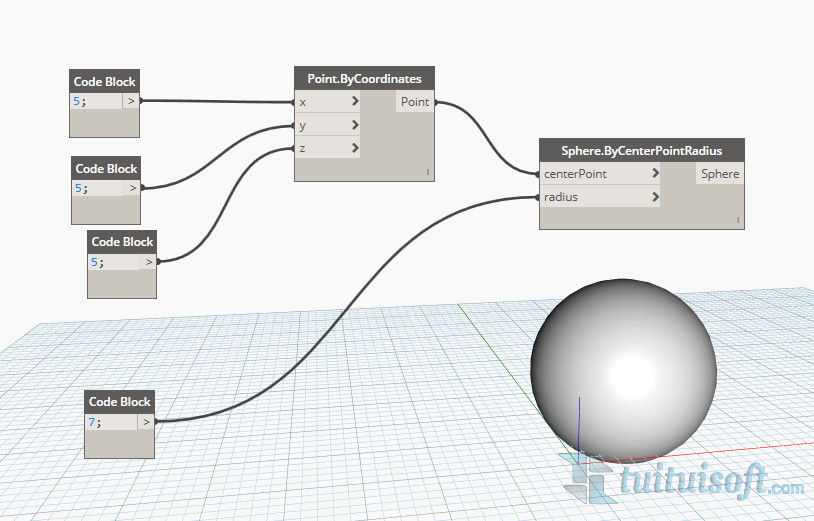Screen dimensions: 814x521
Task: Click the code field containing 7;
Action: pos(110,422)
